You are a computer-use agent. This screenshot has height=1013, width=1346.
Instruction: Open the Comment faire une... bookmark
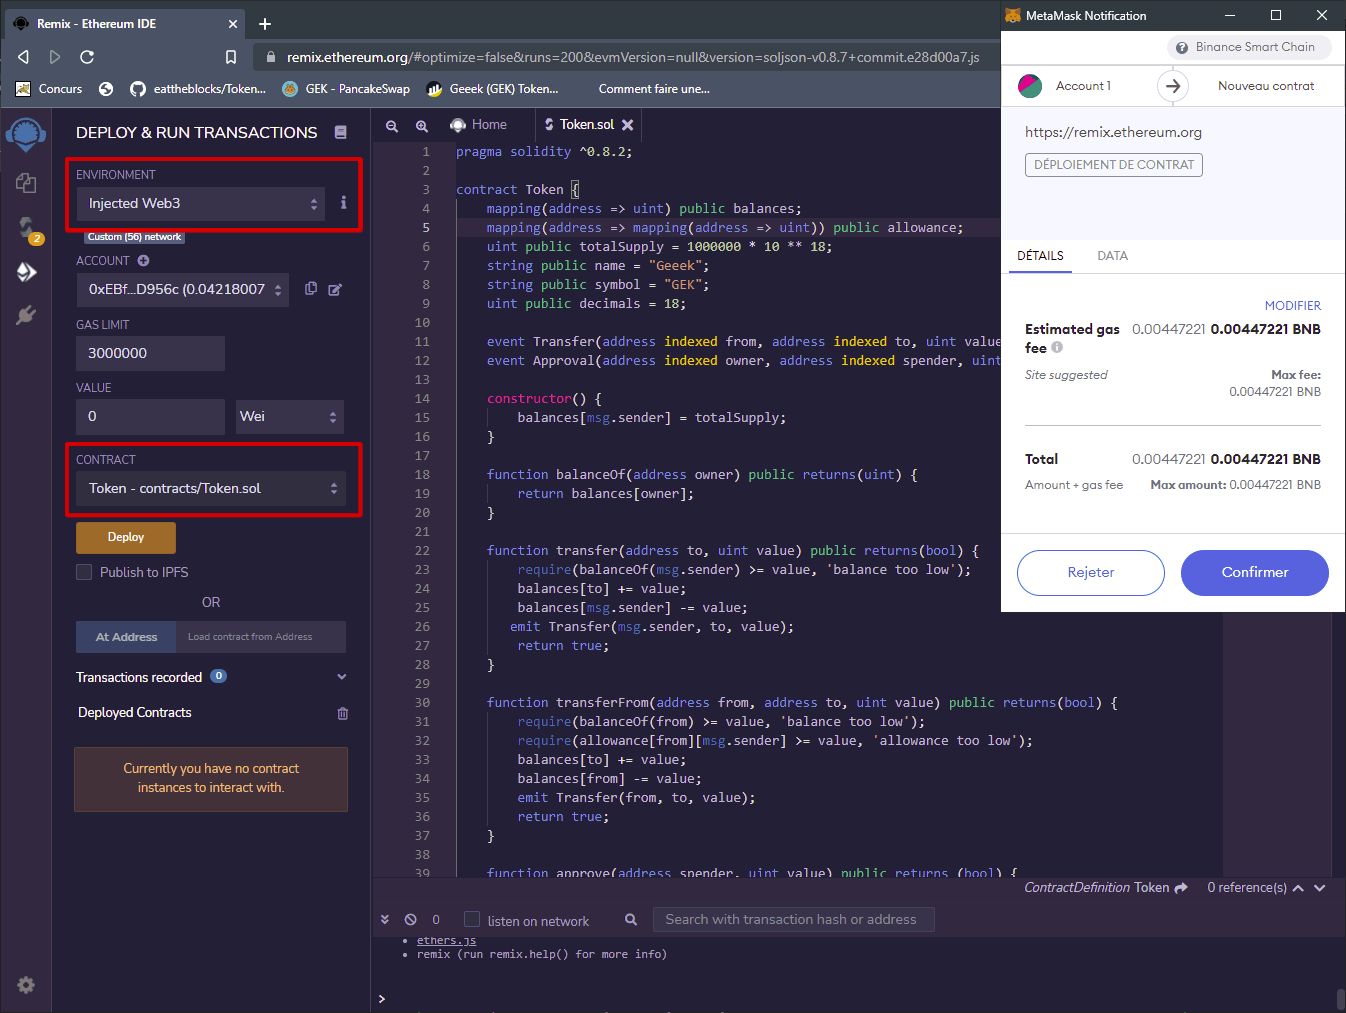654,89
